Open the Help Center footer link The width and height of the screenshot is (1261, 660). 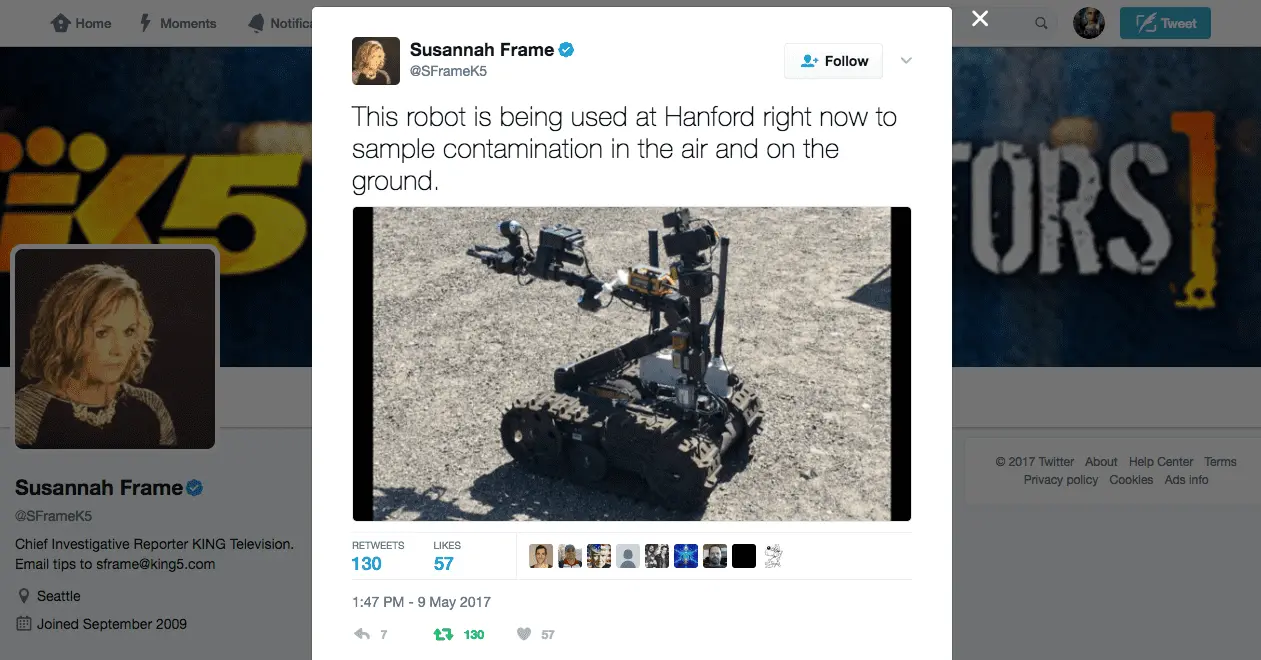click(x=1161, y=462)
